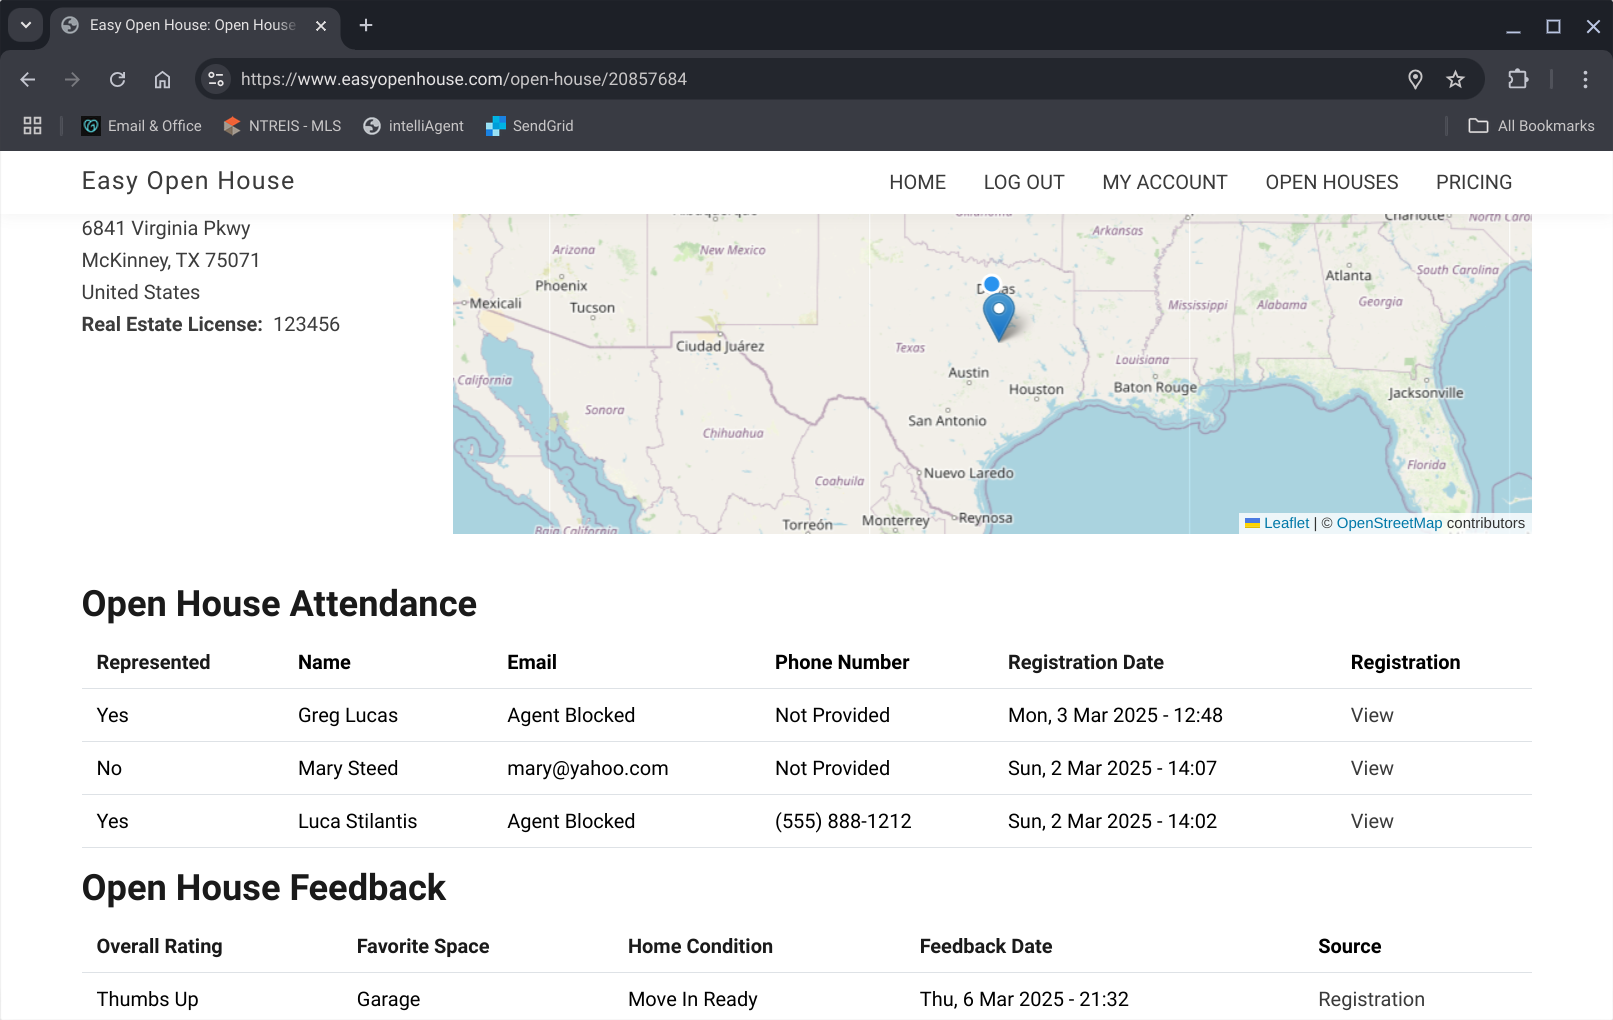View Mary Steed's registration details
Image resolution: width=1613 pixels, height=1020 pixels.
click(1371, 768)
